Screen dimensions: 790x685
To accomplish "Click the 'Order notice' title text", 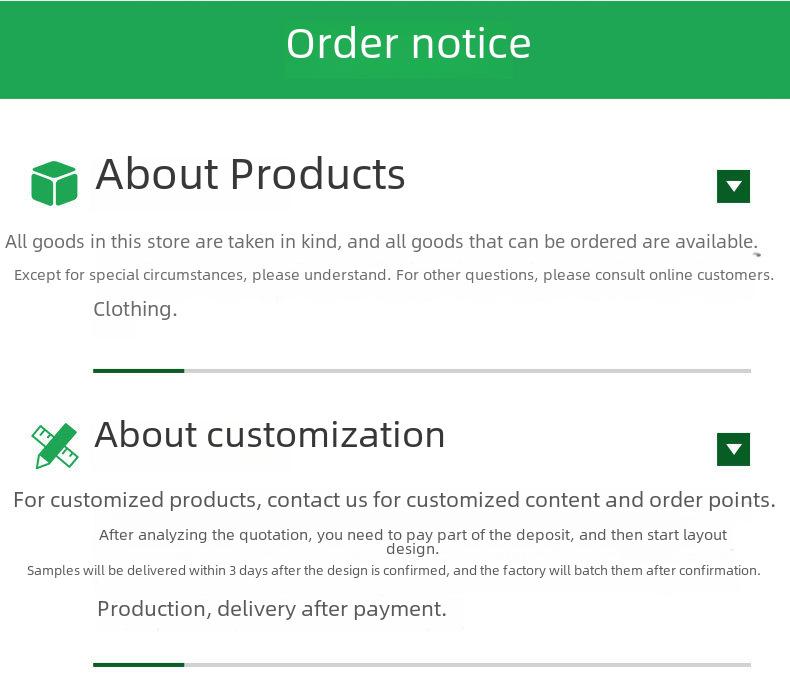I will click(409, 44).
